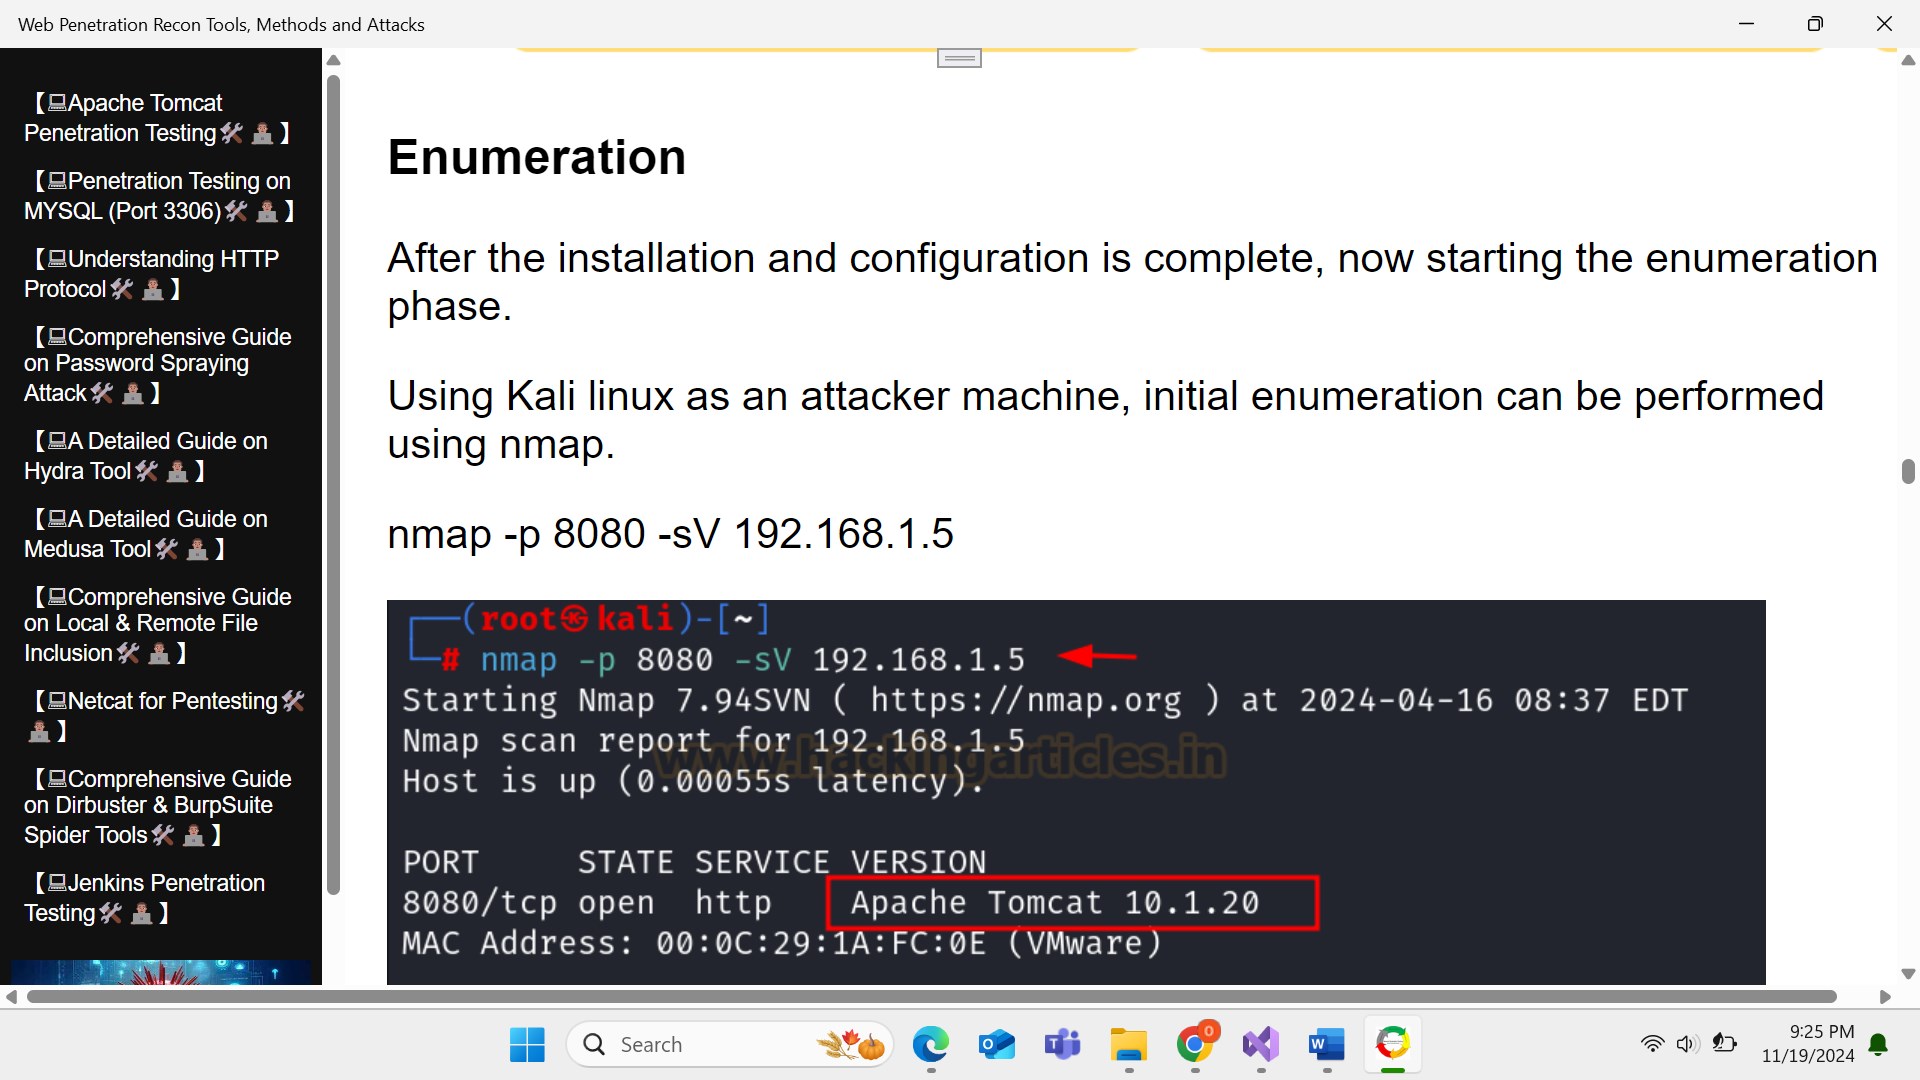Open File Explorer from taskbar
The width and height of the screenshot is (1920, 1080).
(1128, 1045)
